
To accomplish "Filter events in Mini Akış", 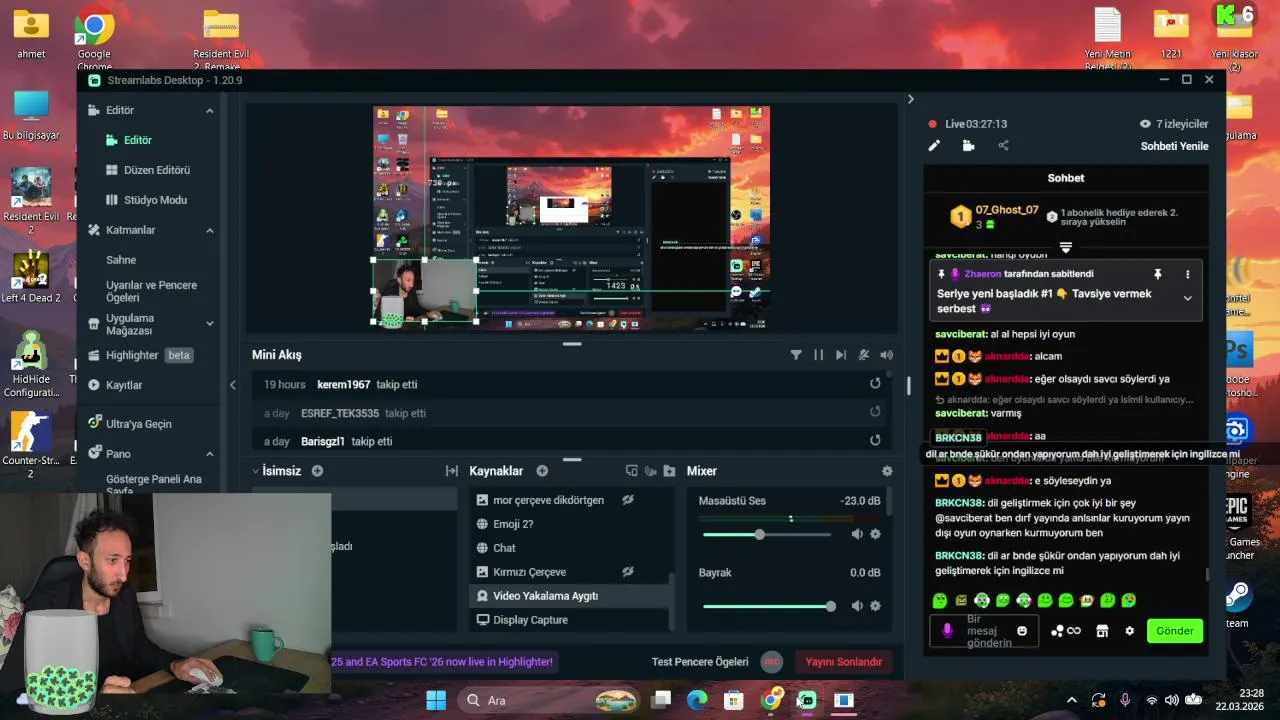I will tap(796, 355).
